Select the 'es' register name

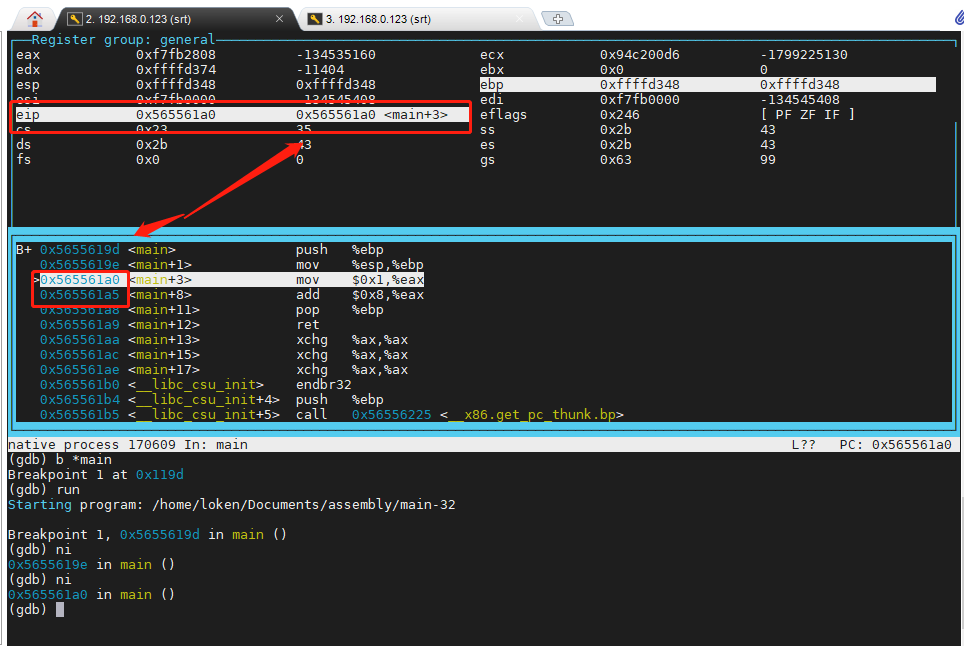[488, 144]
